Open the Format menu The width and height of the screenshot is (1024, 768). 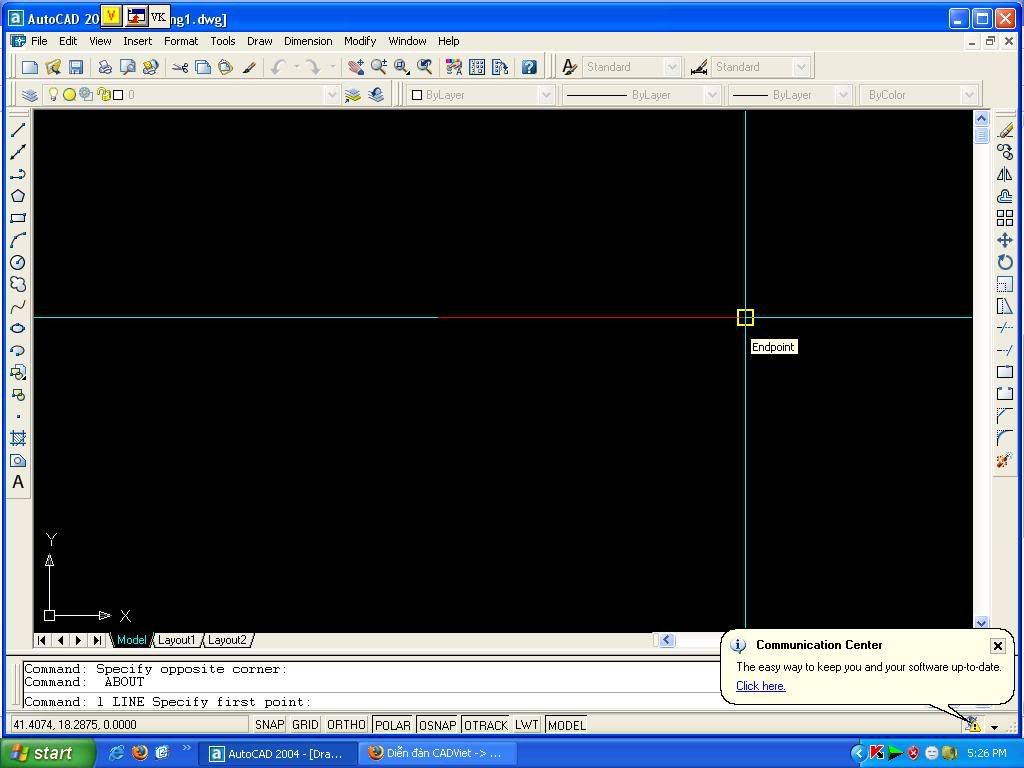pyautogui.click(x=181, y=41)
